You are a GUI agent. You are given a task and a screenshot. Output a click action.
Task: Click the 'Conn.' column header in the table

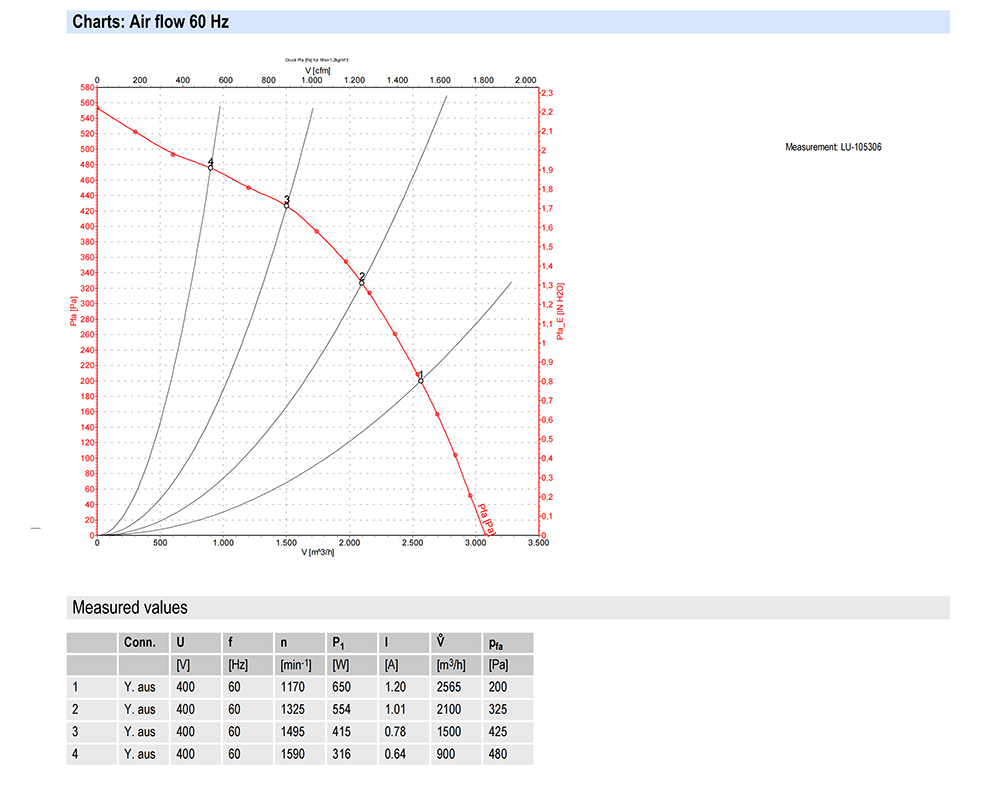[x=139, y=643]
